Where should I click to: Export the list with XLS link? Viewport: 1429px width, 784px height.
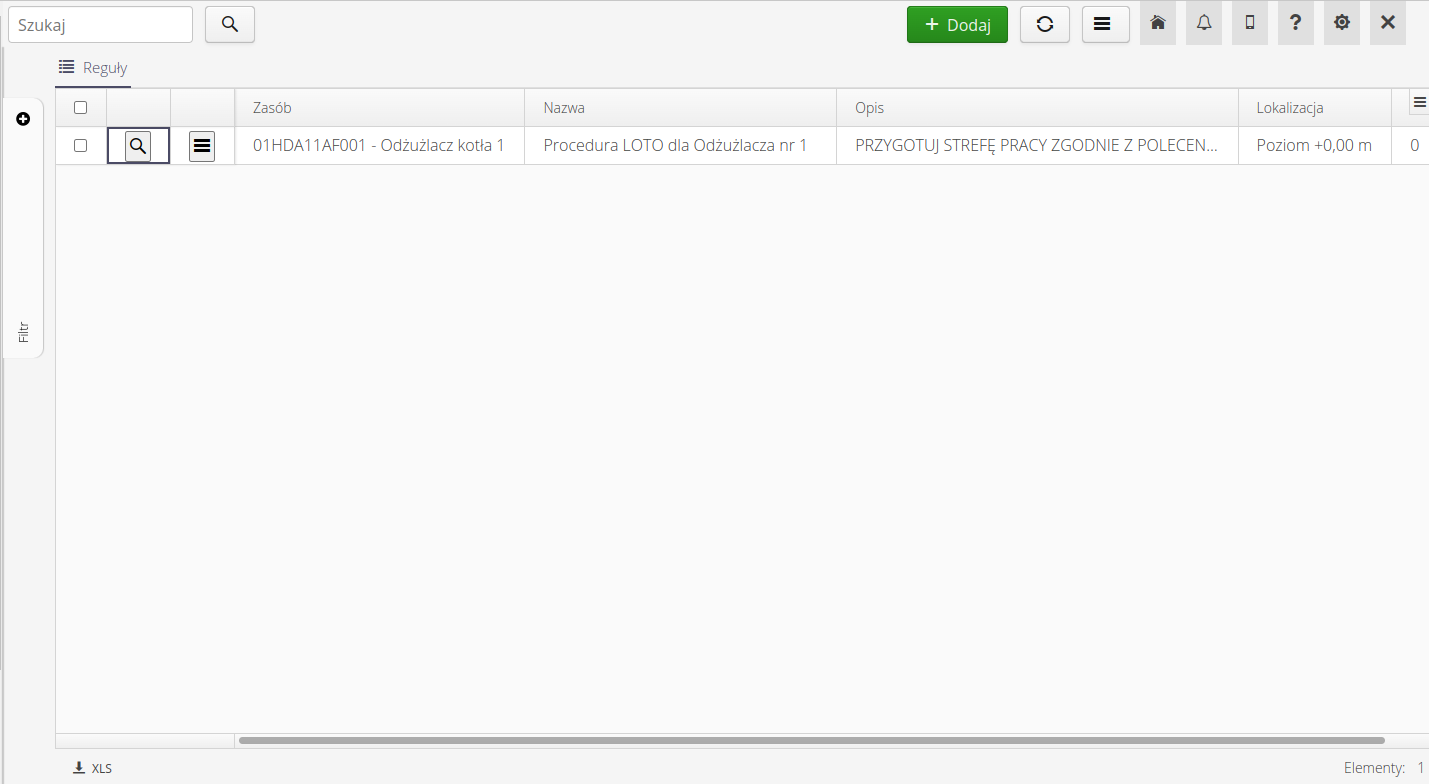click(93, 768)
